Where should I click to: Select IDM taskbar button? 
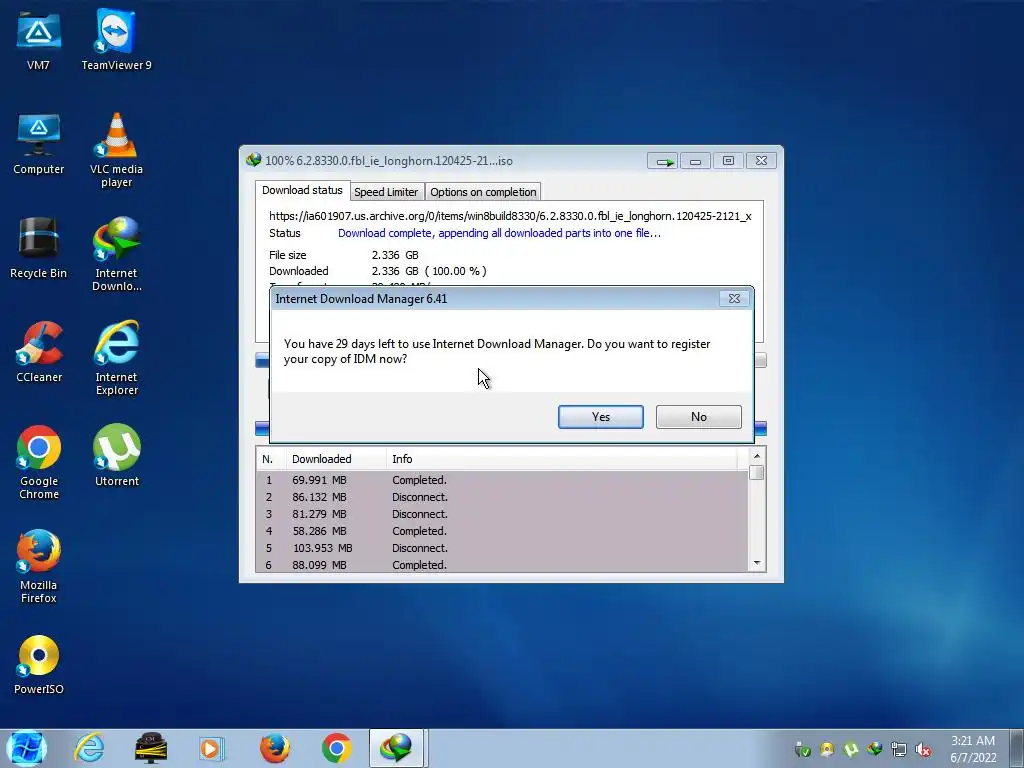pos(397,748)
